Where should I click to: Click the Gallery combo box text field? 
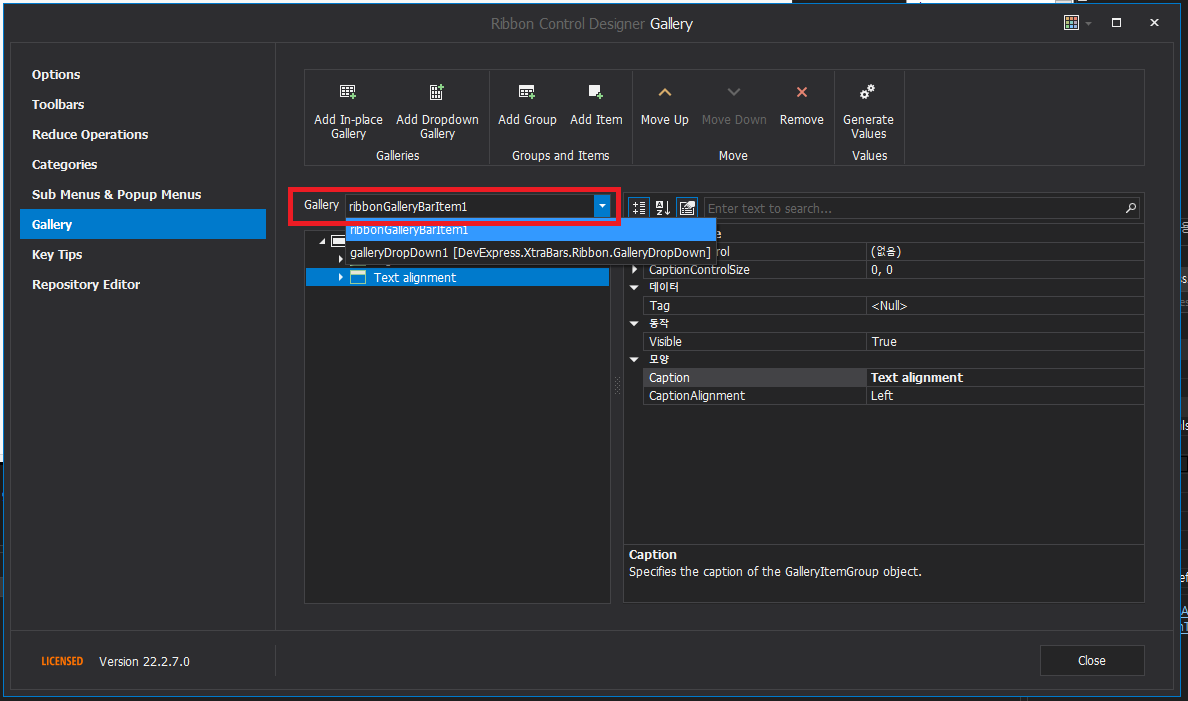(470, 206)
